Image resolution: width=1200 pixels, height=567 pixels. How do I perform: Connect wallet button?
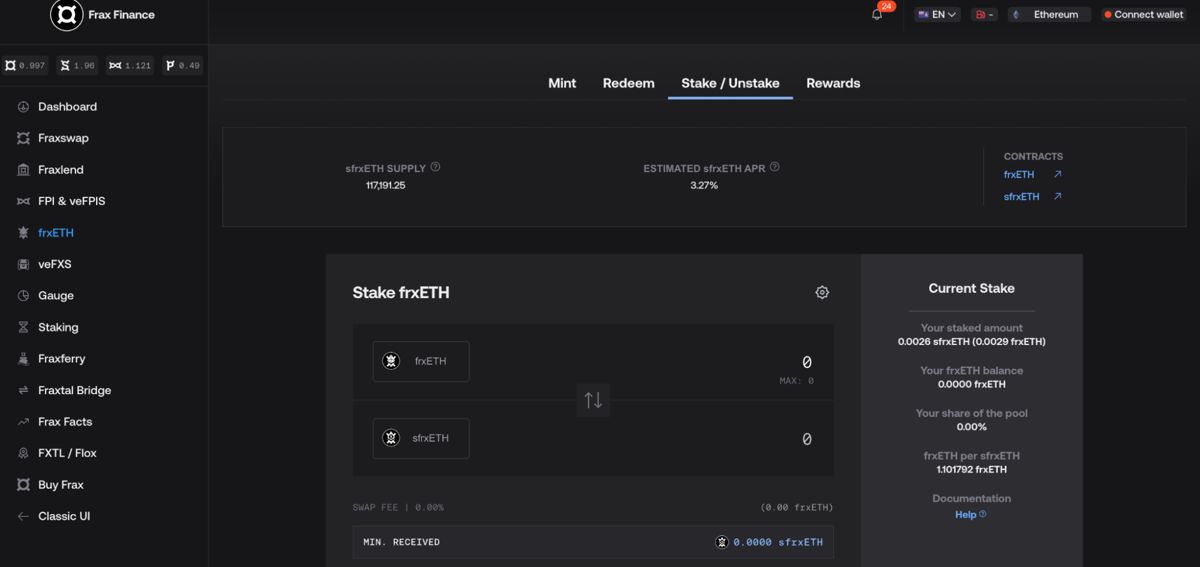[1143, 15]
